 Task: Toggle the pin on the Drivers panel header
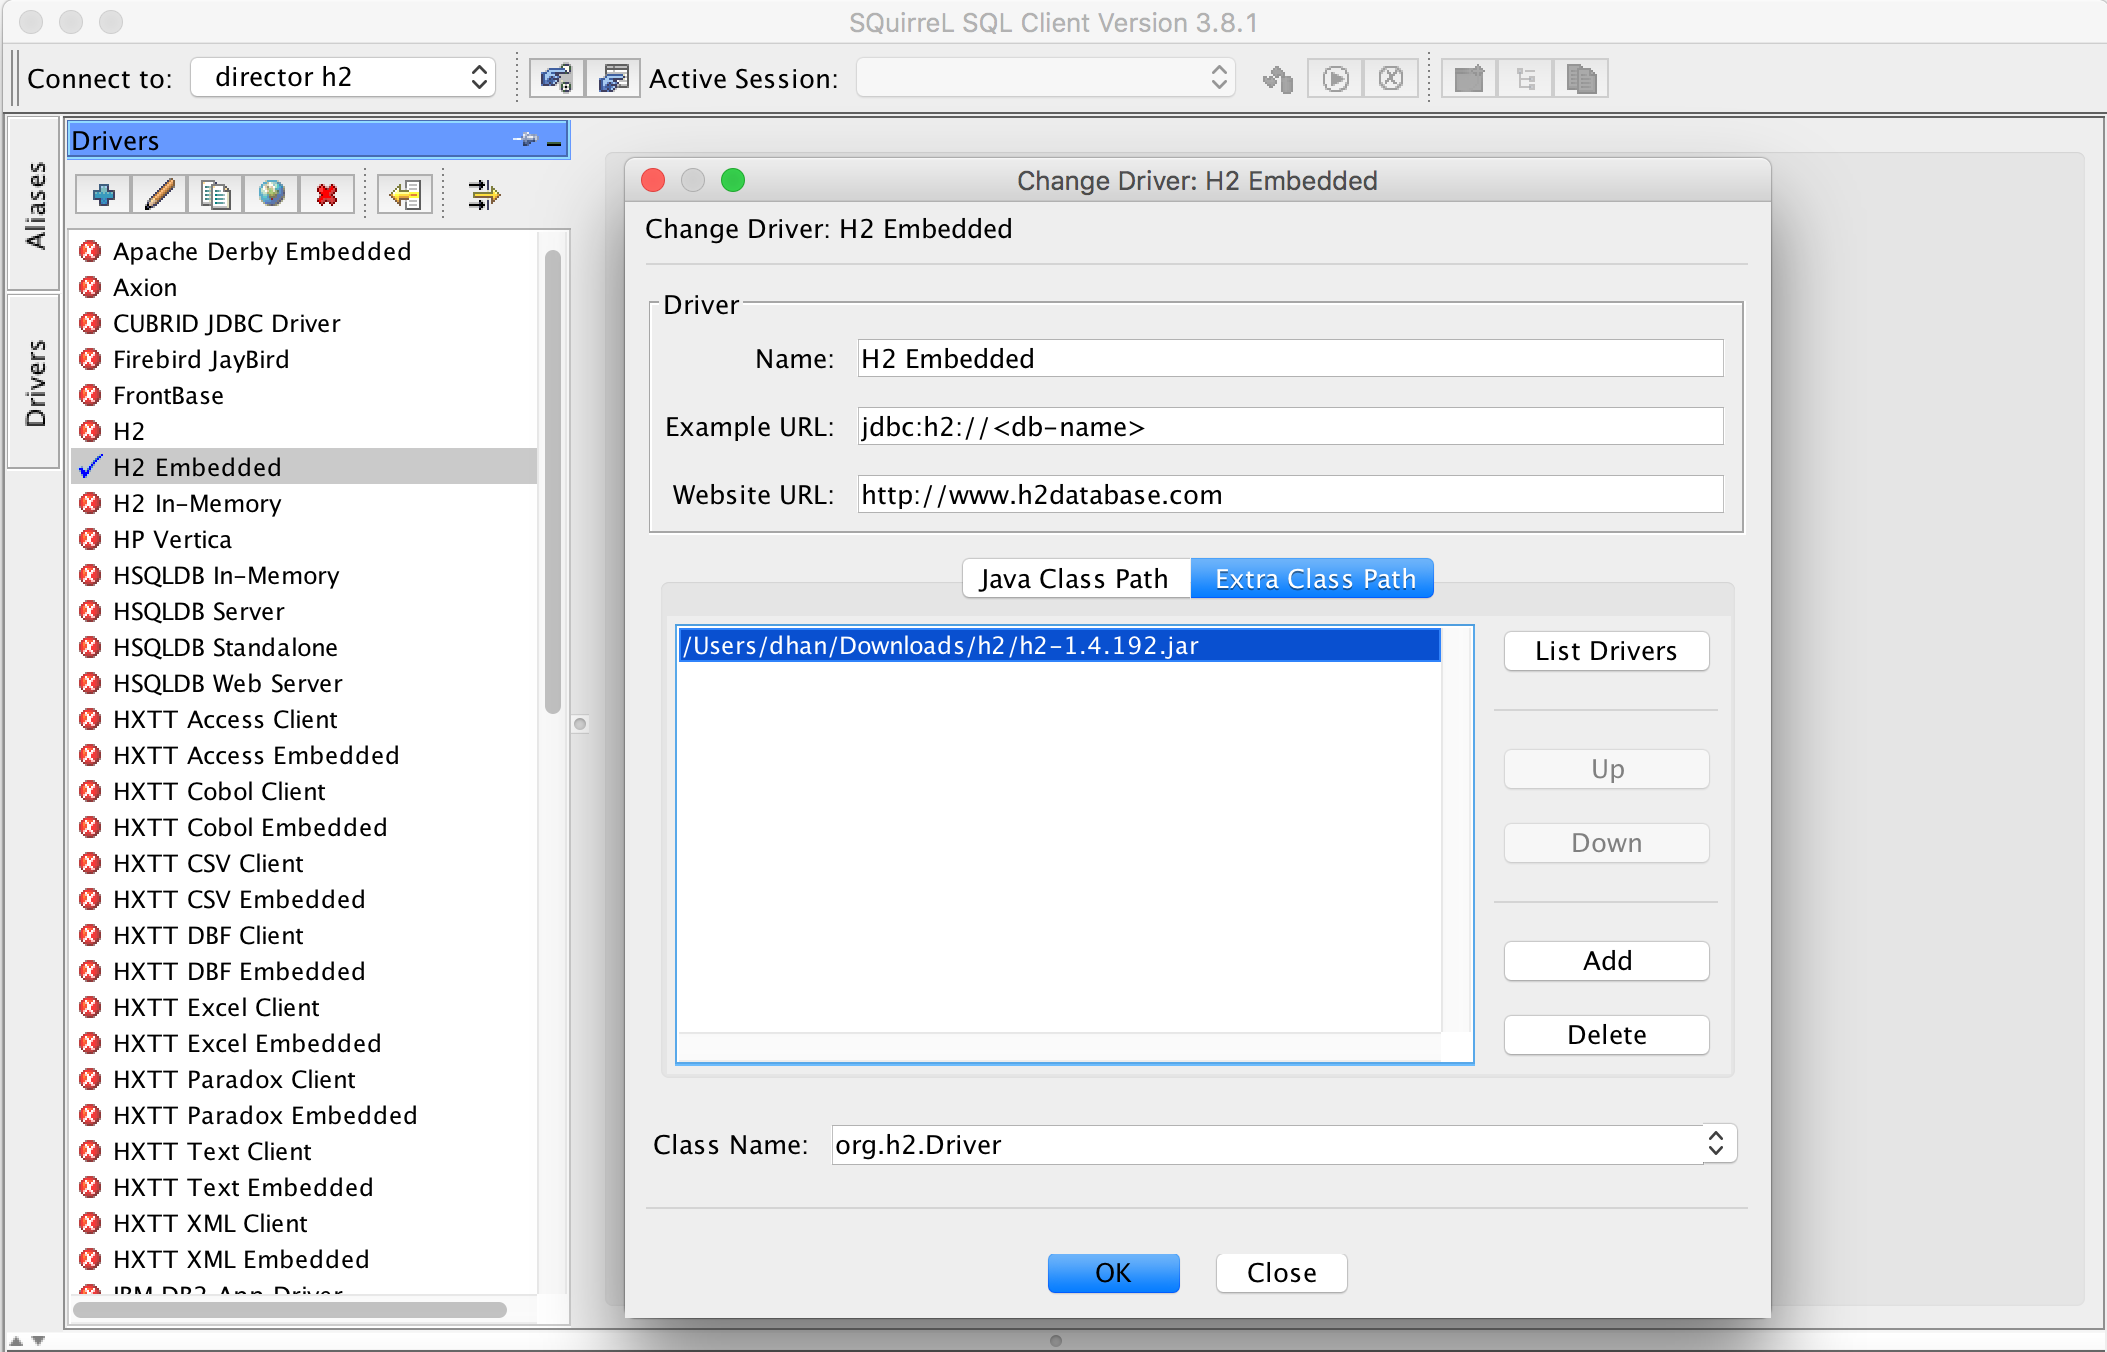point(526,140)
